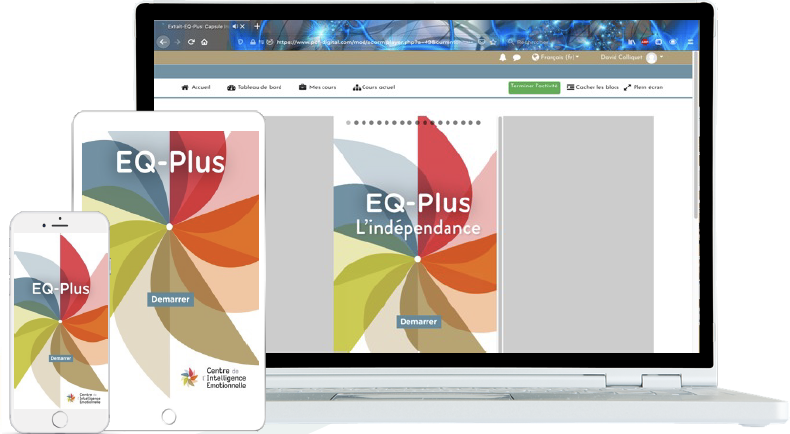Go to Accueil in navigation bar

click(196, 87)
